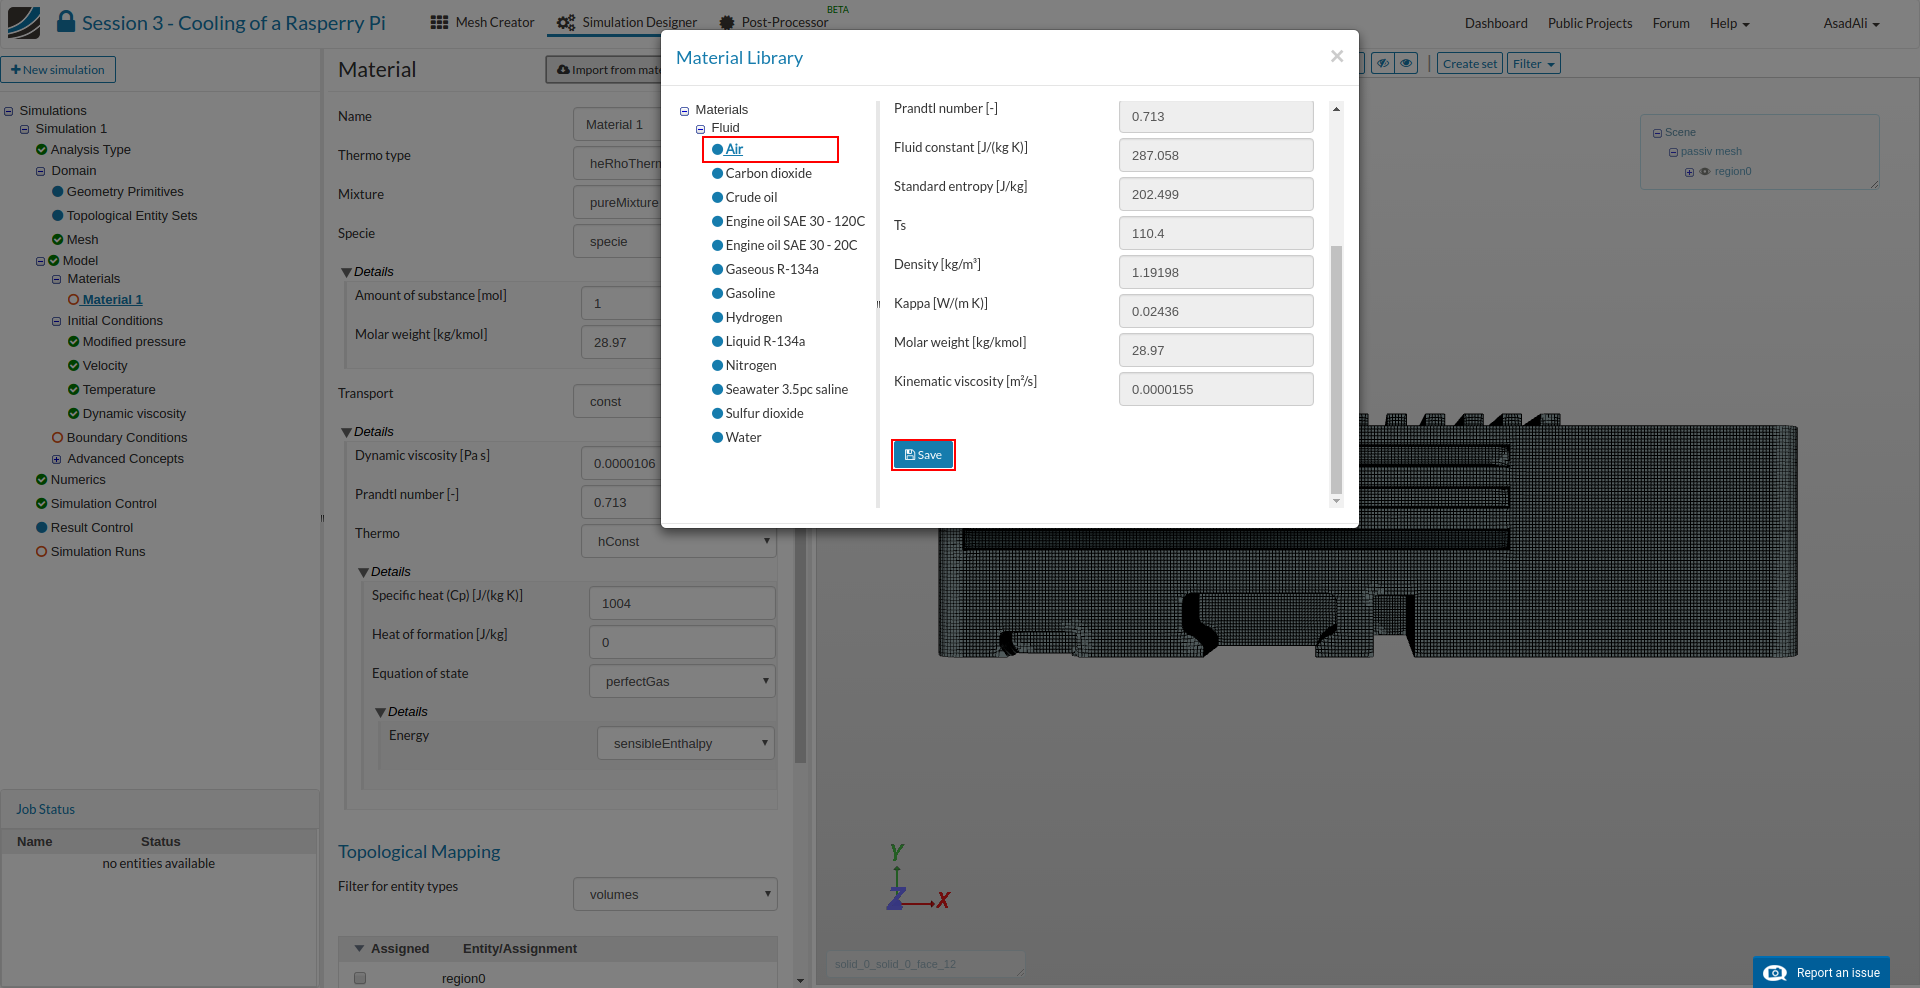This screenshot has width=1920, height=988.
Task: Click the Save button in Material Library
Action: click(923, 455)
